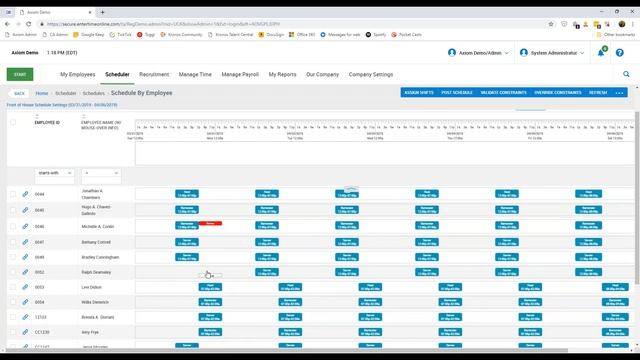
Task: Open the My Employees menu
Action: pos(78,74)
